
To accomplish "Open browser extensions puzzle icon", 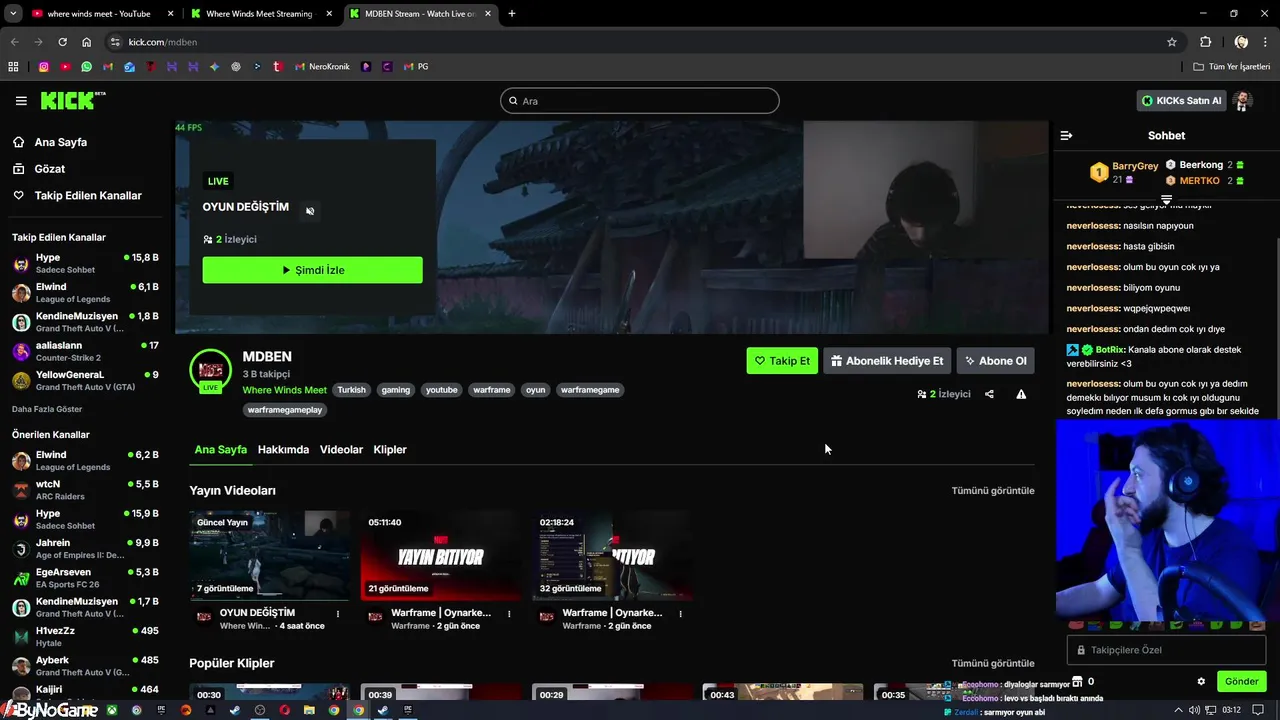I will pos(1205,42).
